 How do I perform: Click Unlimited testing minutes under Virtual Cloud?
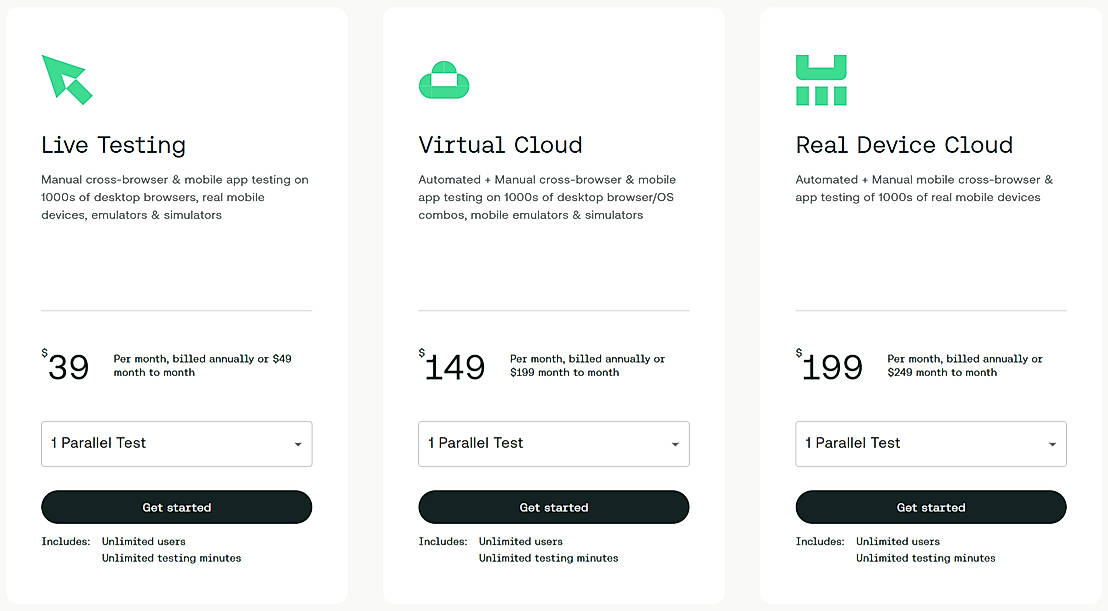point(548,558)
